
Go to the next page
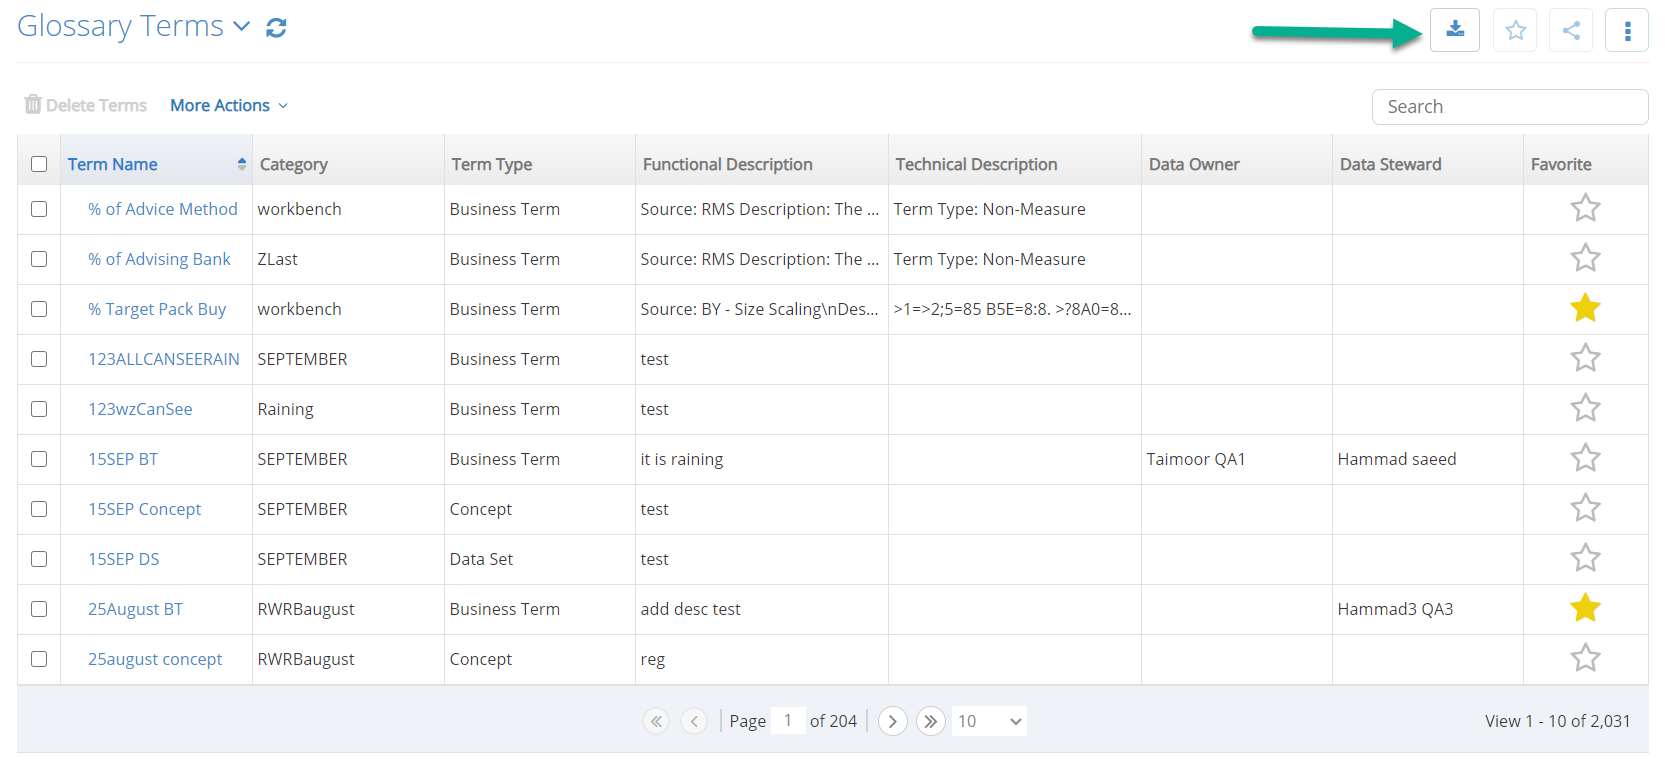pyautogui.click(x=893, y=721)
